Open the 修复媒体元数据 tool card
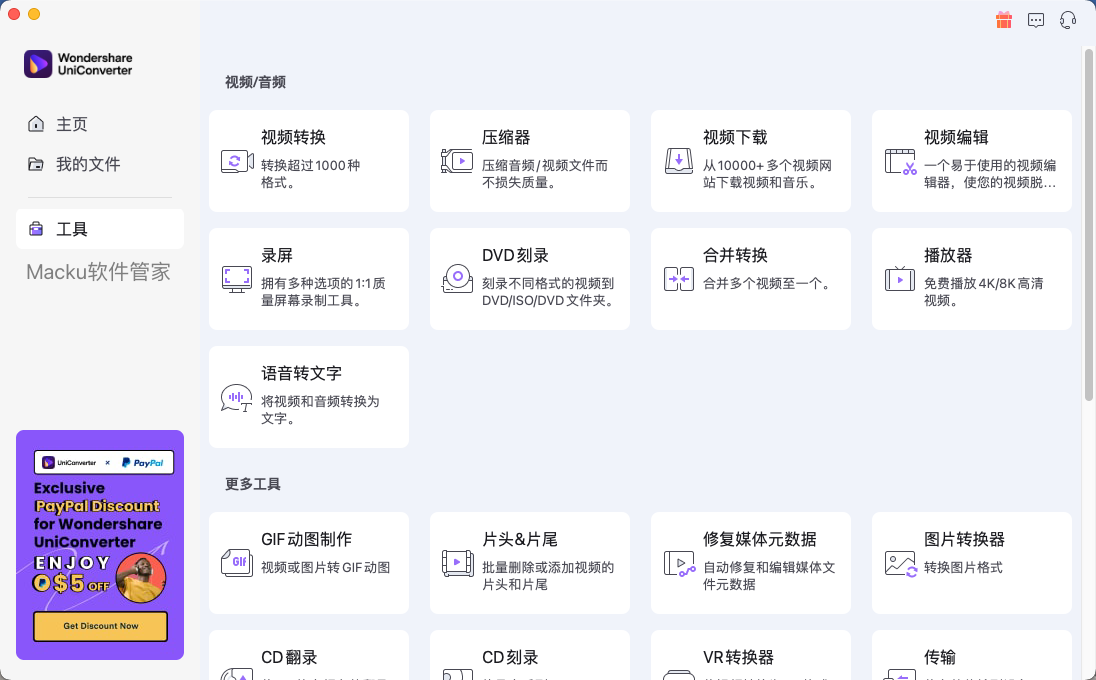The image size is (1096, 680). (x=751, y=563)
